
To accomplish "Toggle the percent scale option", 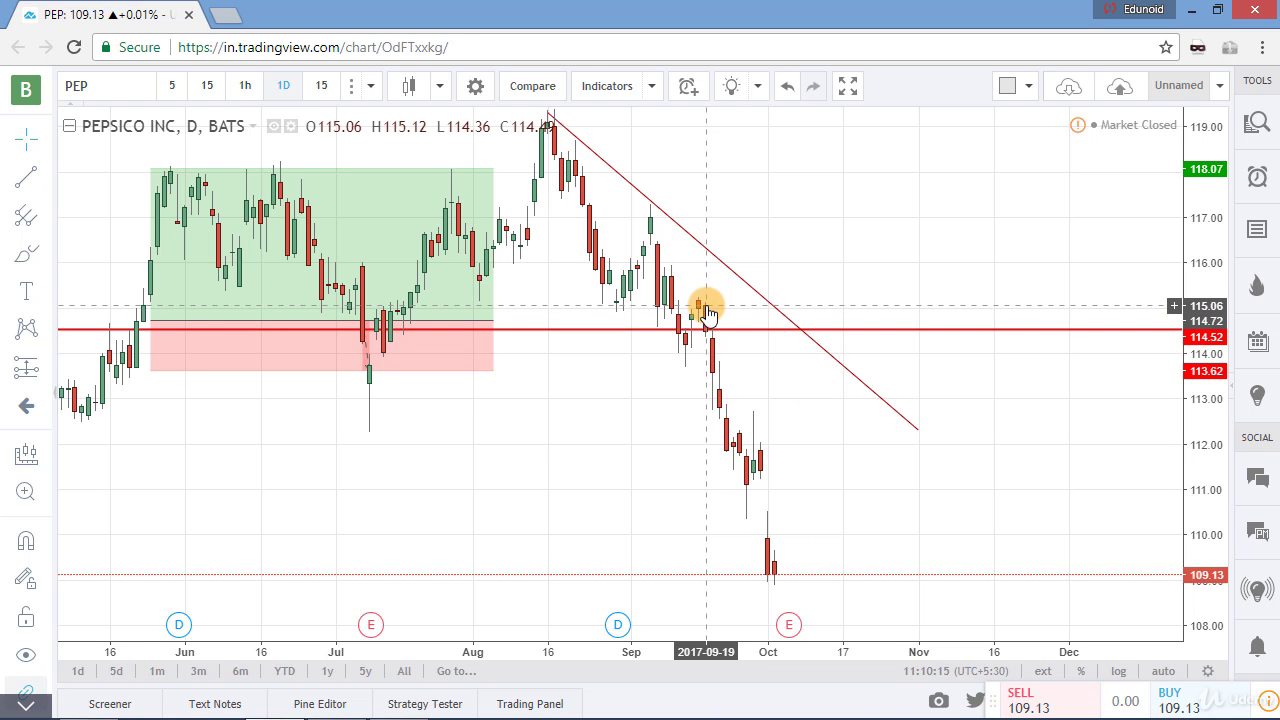I will [x=1081, y=671].
